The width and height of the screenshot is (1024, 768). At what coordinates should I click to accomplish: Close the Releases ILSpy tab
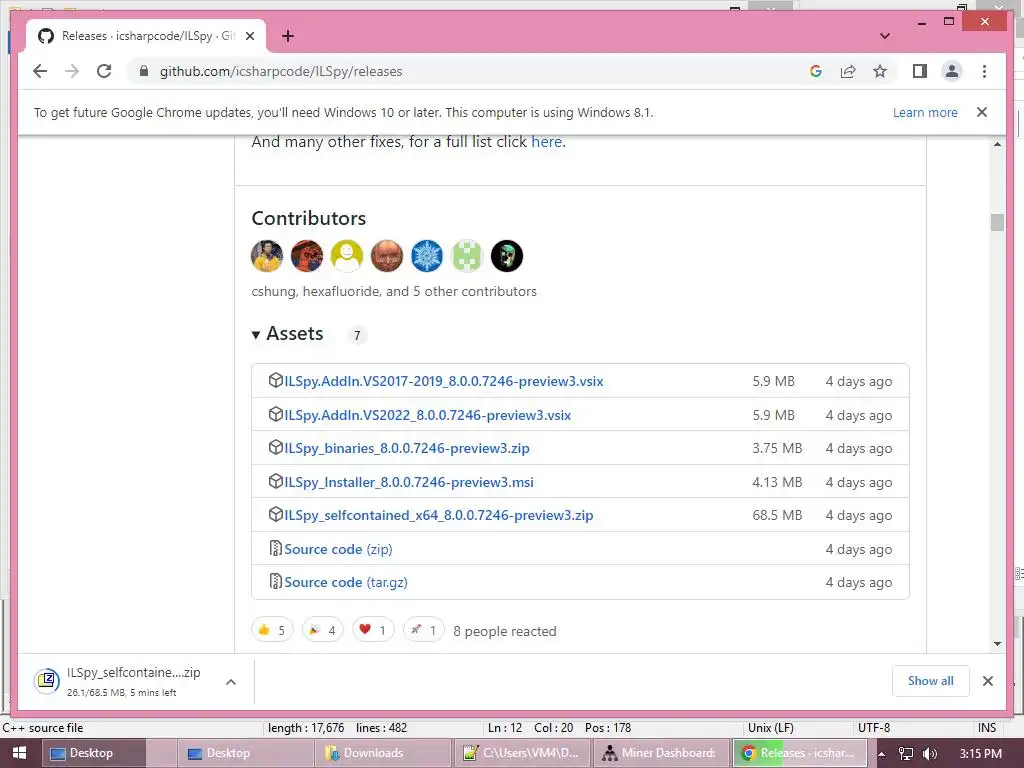249,36
